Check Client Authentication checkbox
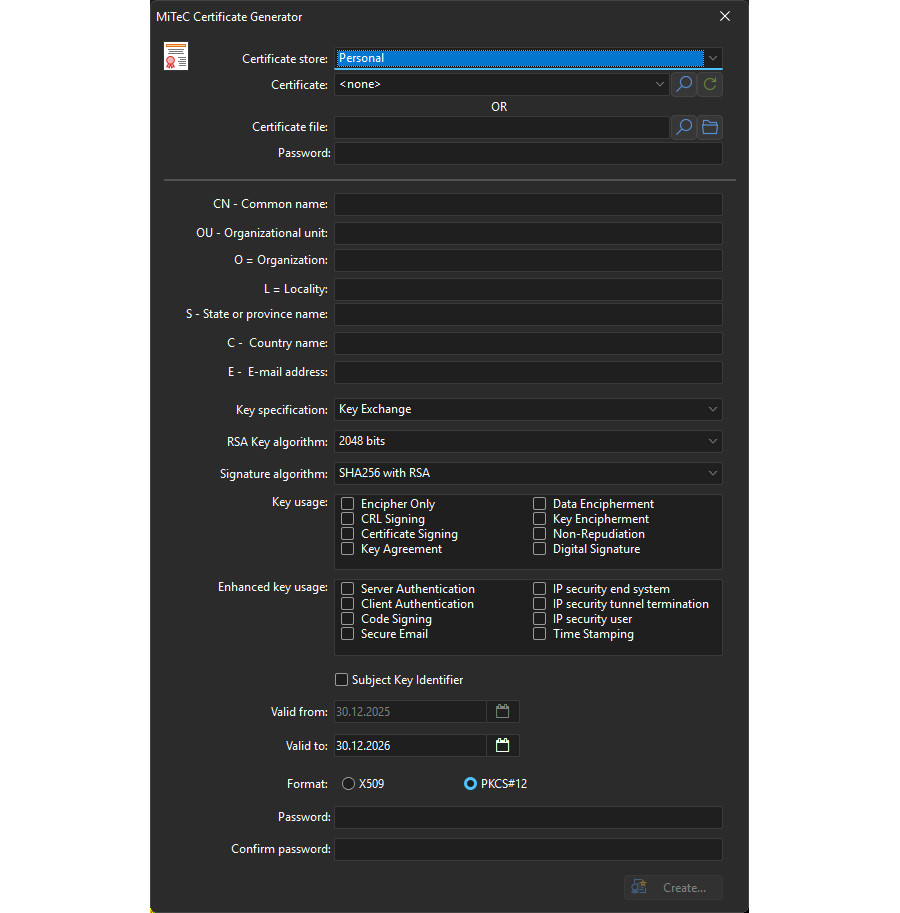 [348, 604]
